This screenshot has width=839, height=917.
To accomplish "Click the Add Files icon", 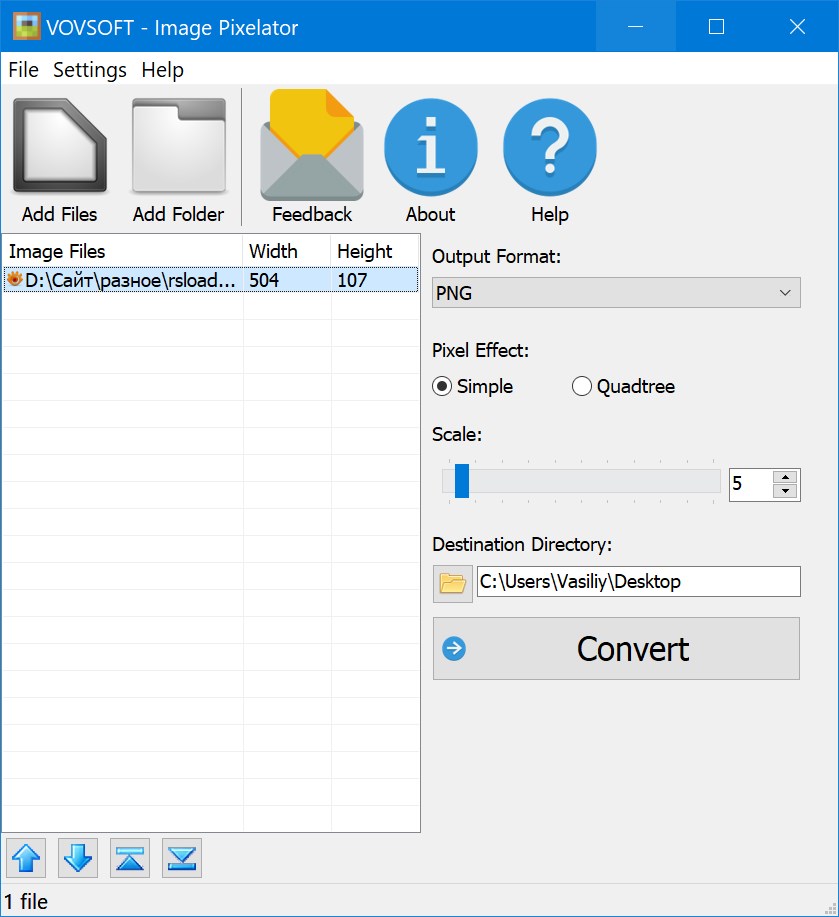I will [60, 146].
